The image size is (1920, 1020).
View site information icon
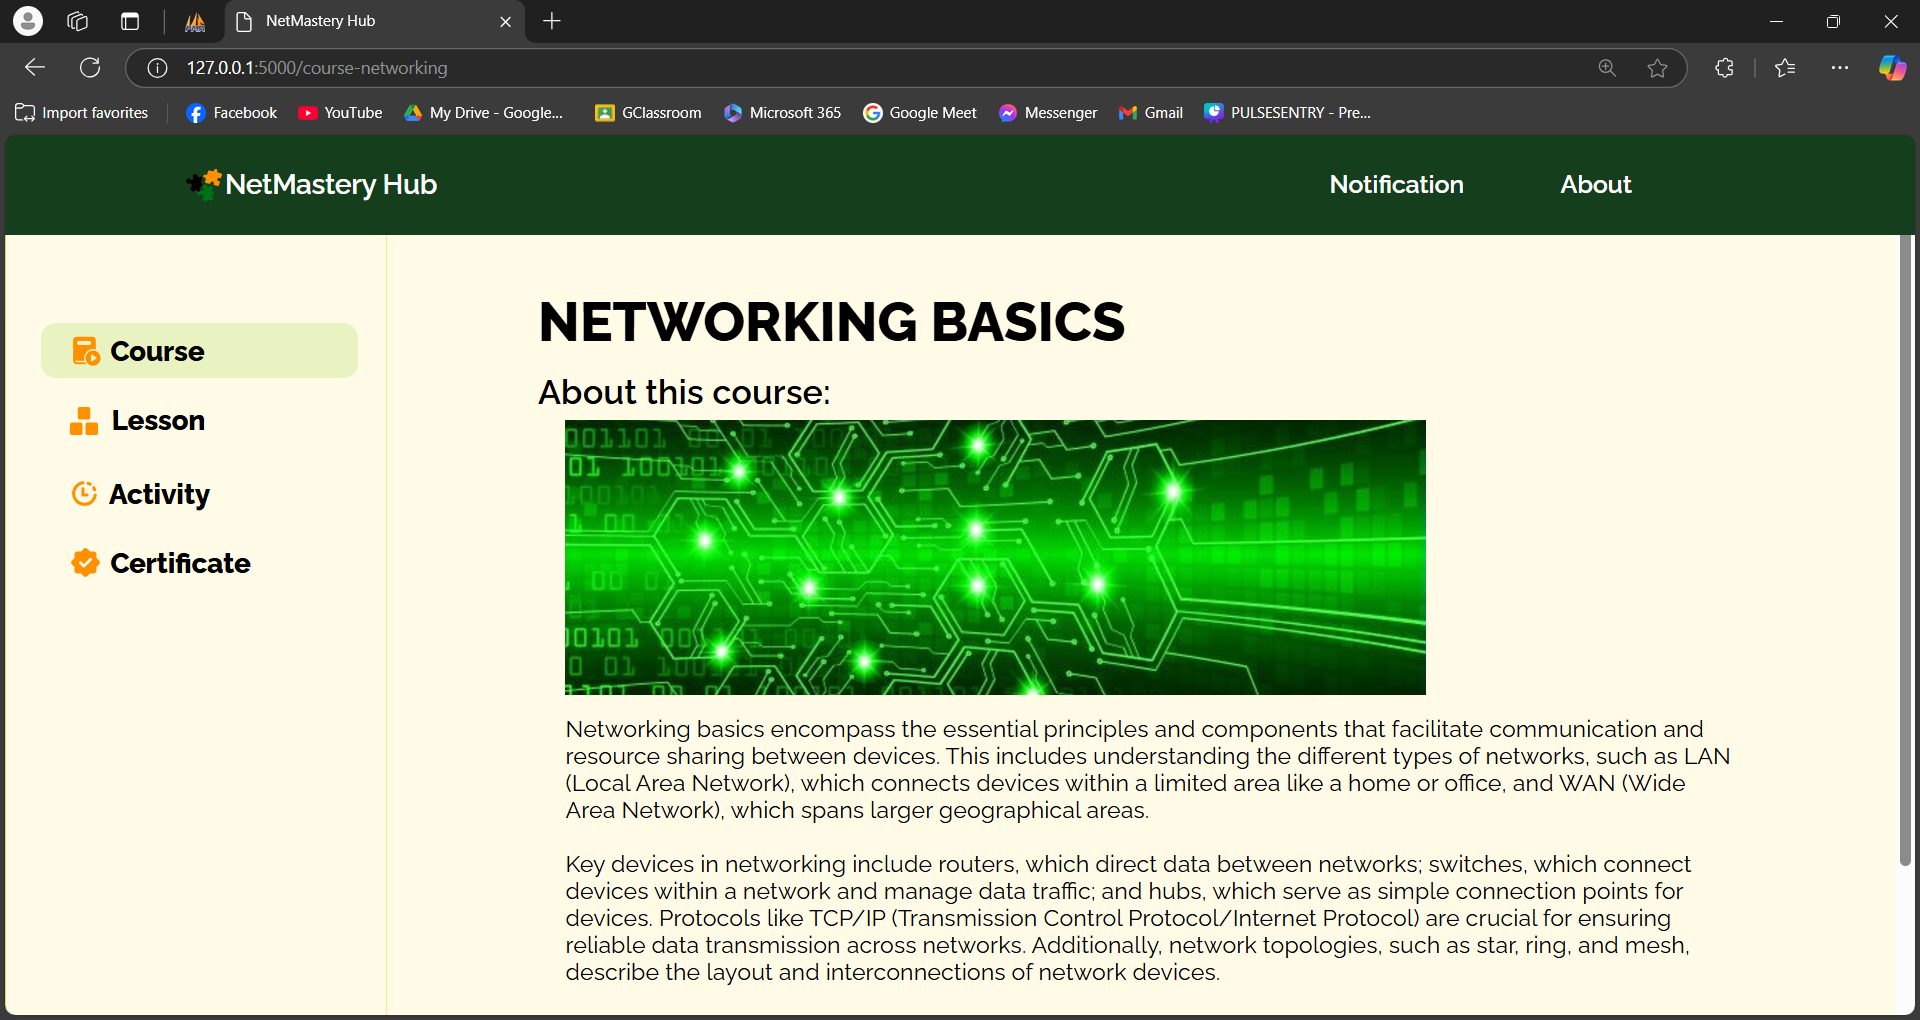point(157,68)
